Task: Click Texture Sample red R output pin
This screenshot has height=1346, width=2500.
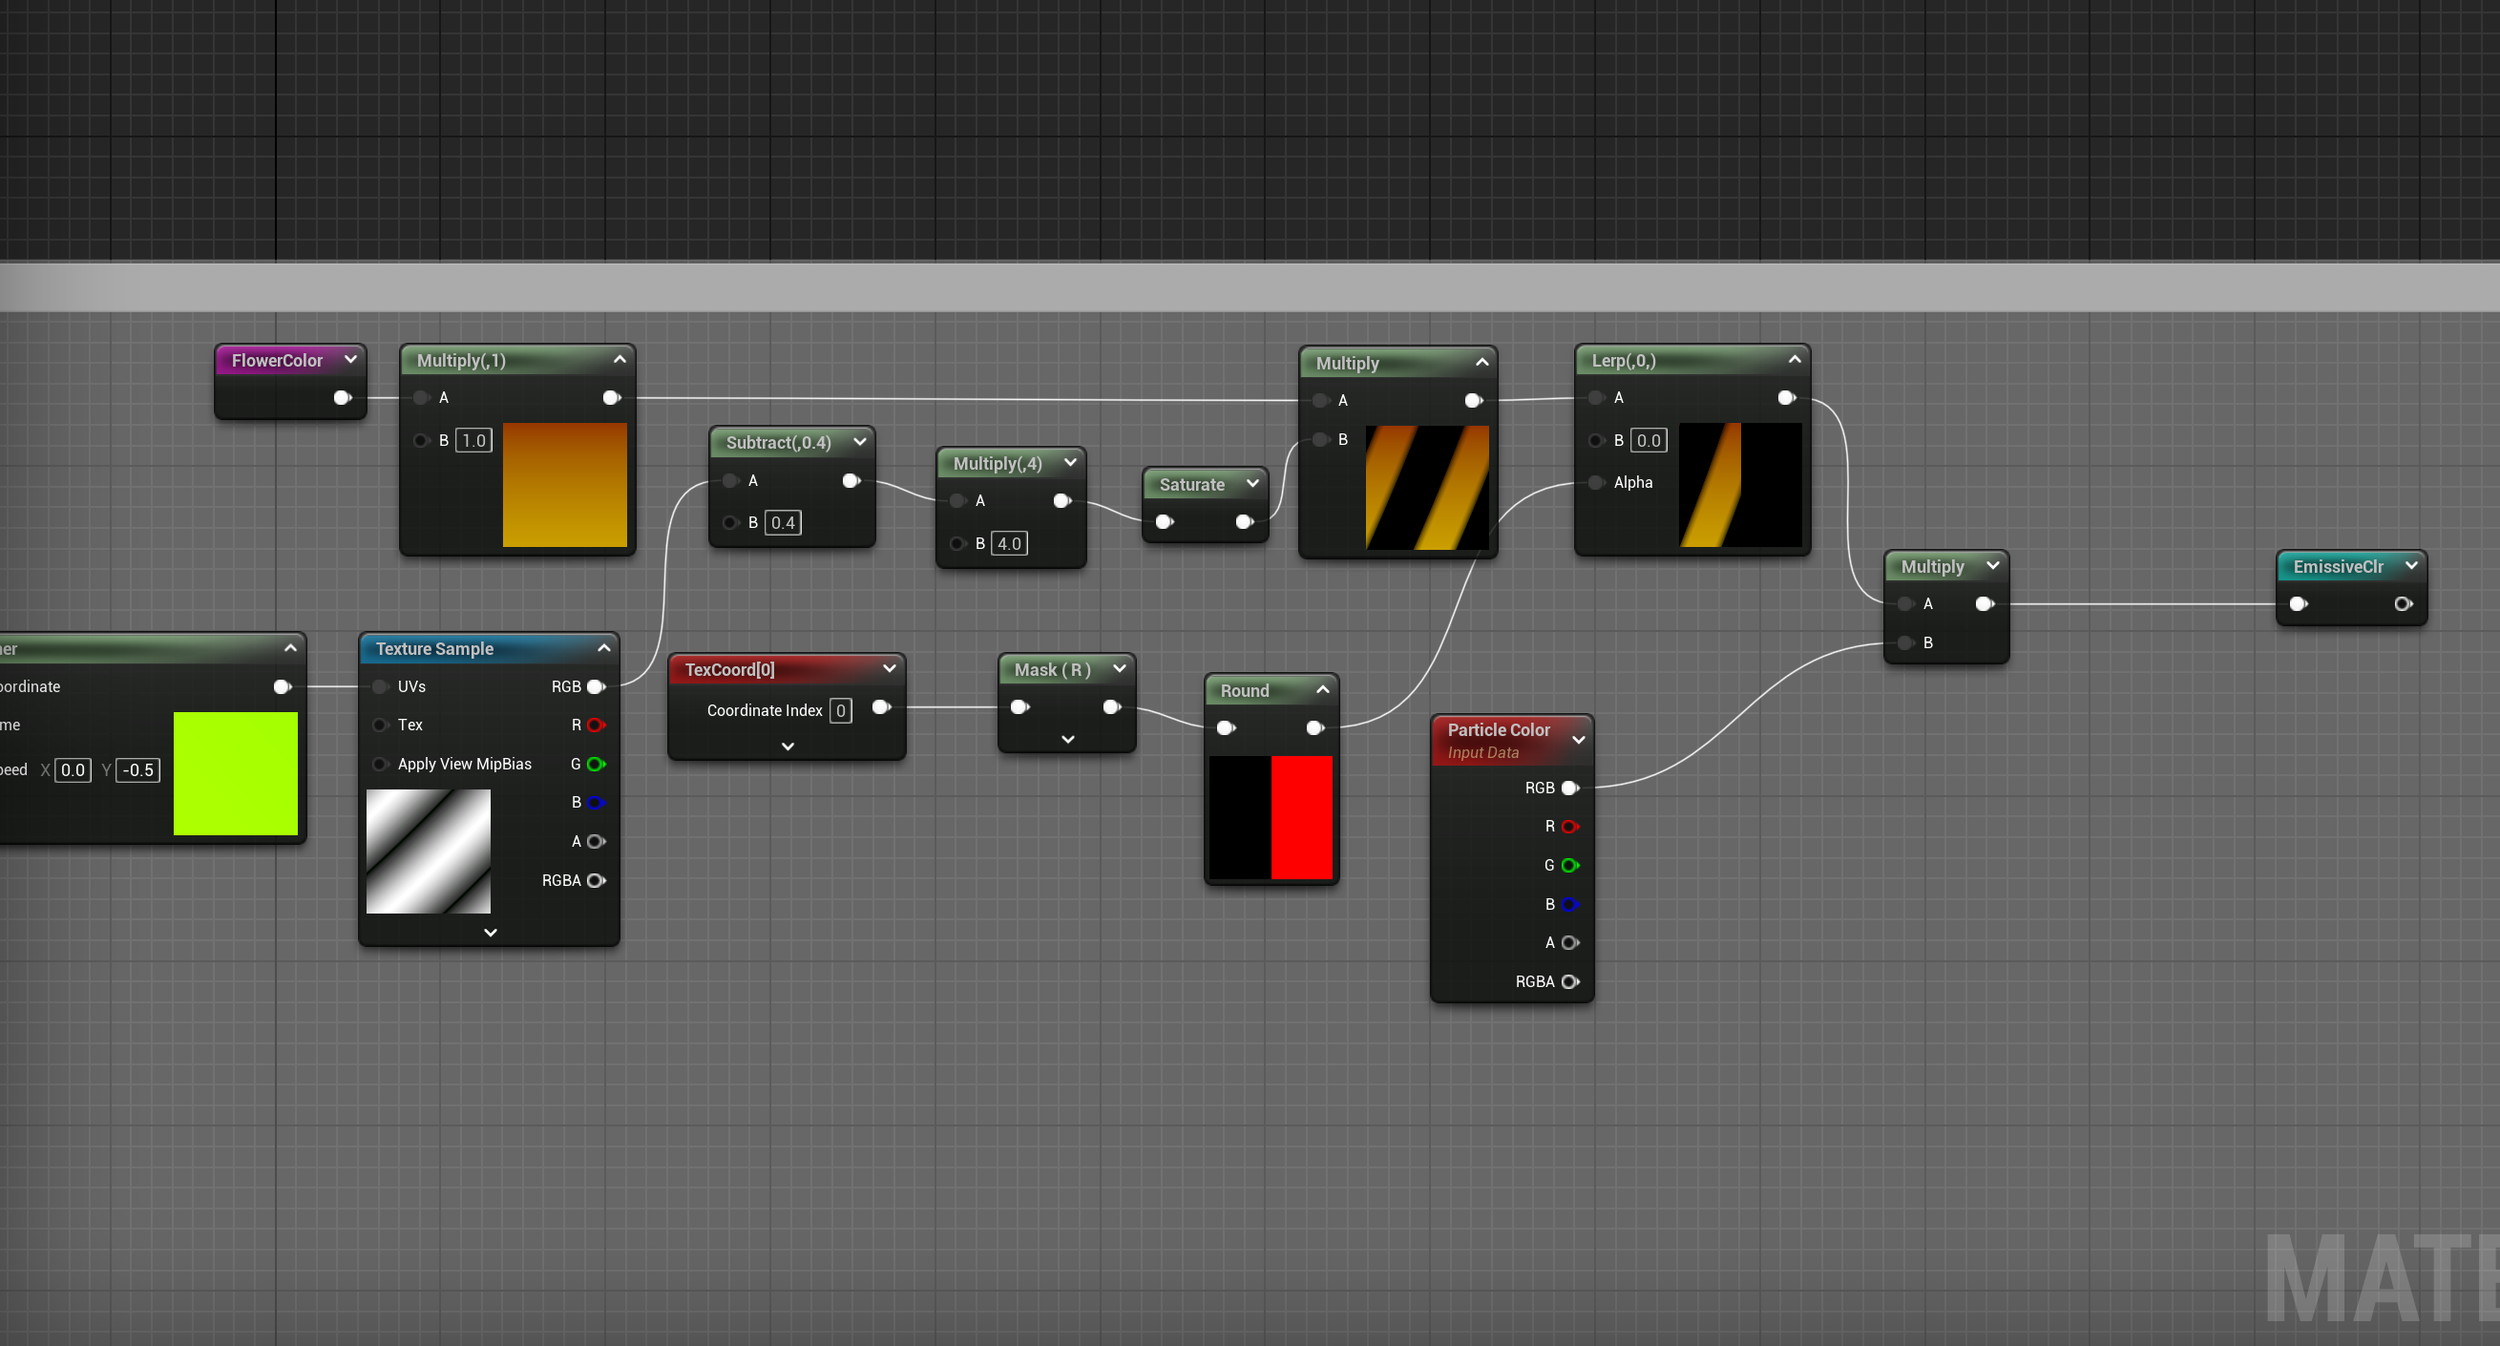Action: pyautogui.click(x=596, y=725)
